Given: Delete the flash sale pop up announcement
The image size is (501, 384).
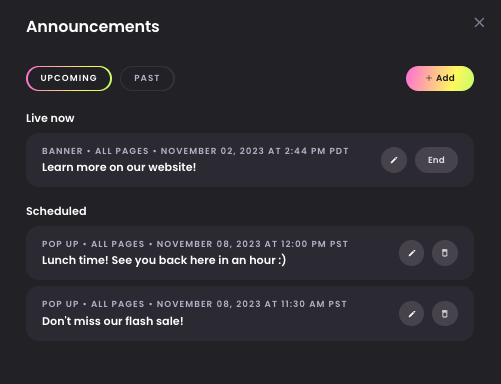Looking at the screenshot, I should click(x=445, y=314).
